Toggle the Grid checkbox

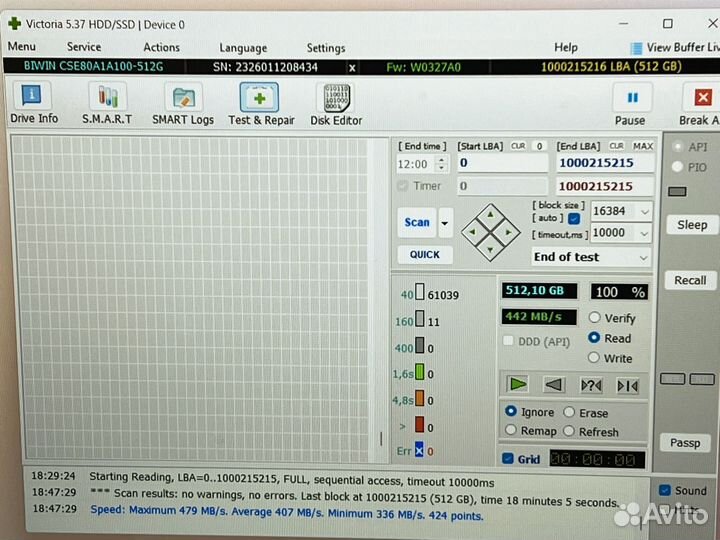point(508,459)
